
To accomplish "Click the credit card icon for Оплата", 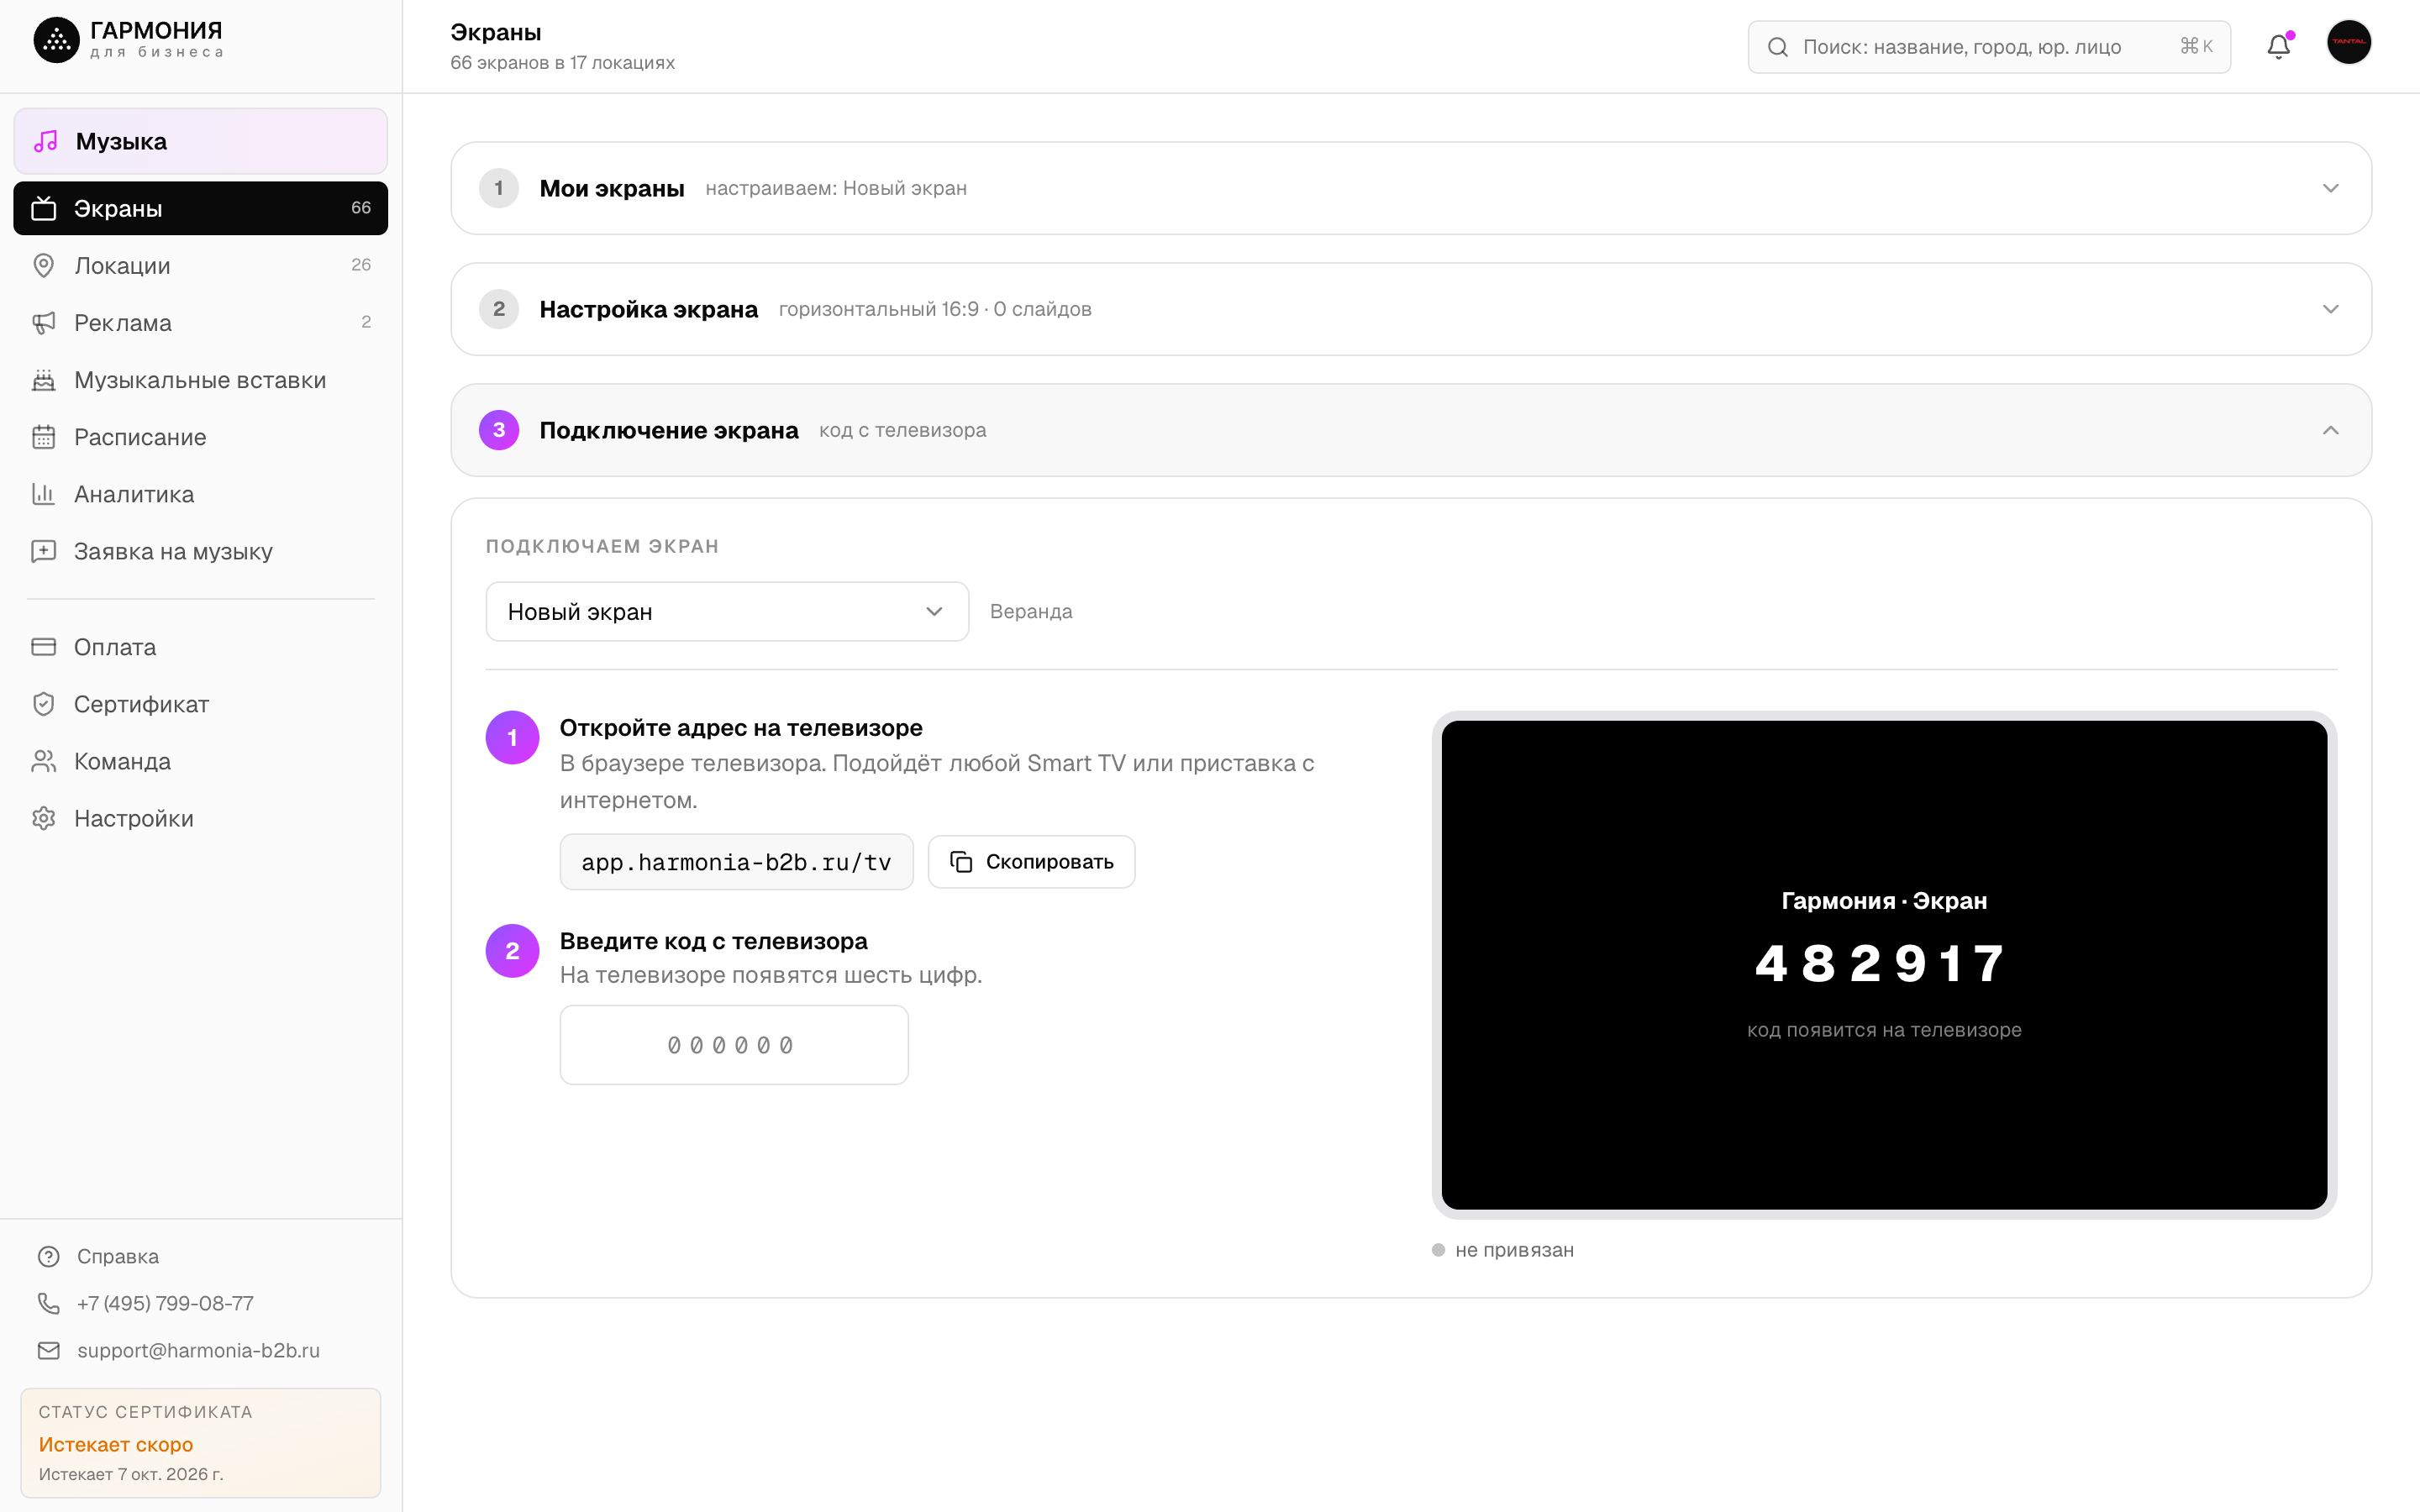I will click(x=44, y=646).
